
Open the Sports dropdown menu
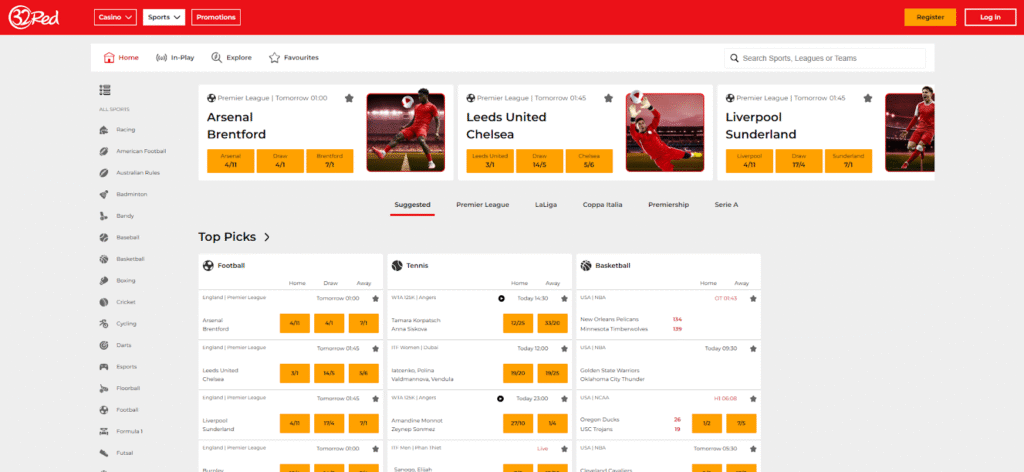[x=164, y=17]
